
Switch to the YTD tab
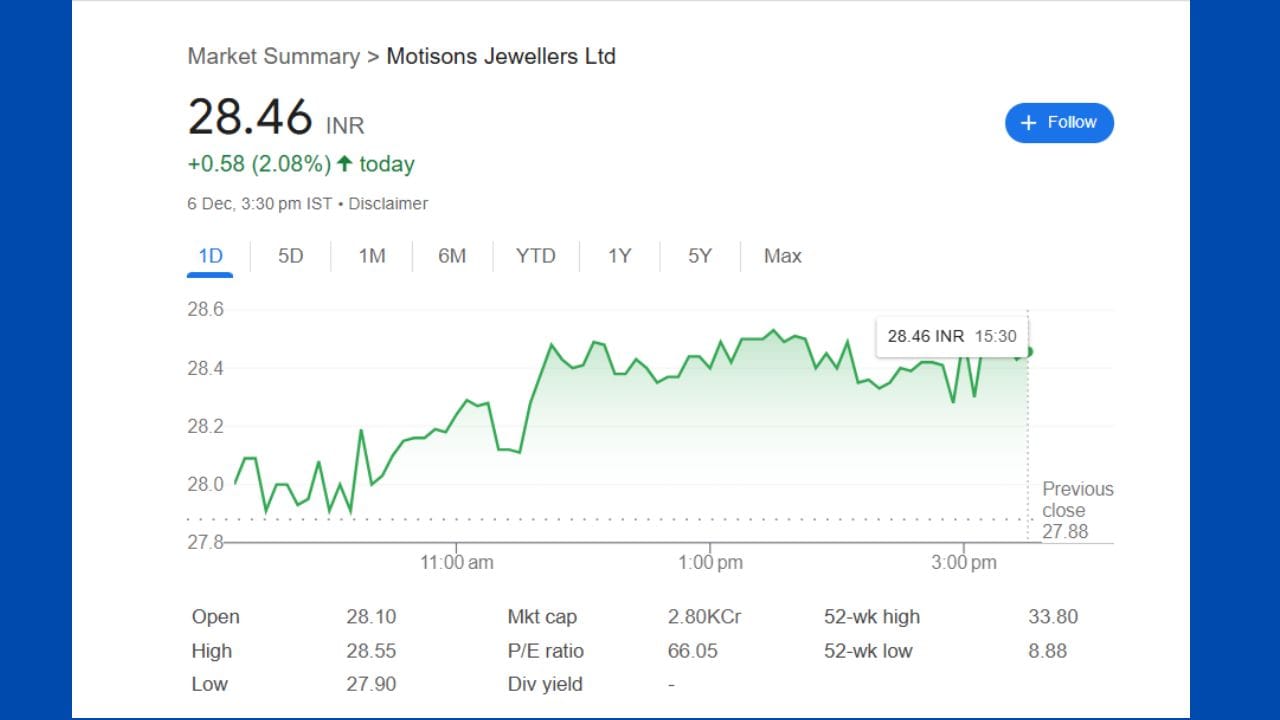[535, 256]
